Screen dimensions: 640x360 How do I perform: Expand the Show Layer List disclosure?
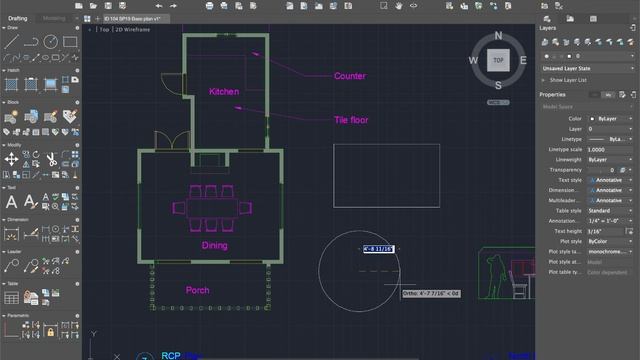[x=543, y=80]
